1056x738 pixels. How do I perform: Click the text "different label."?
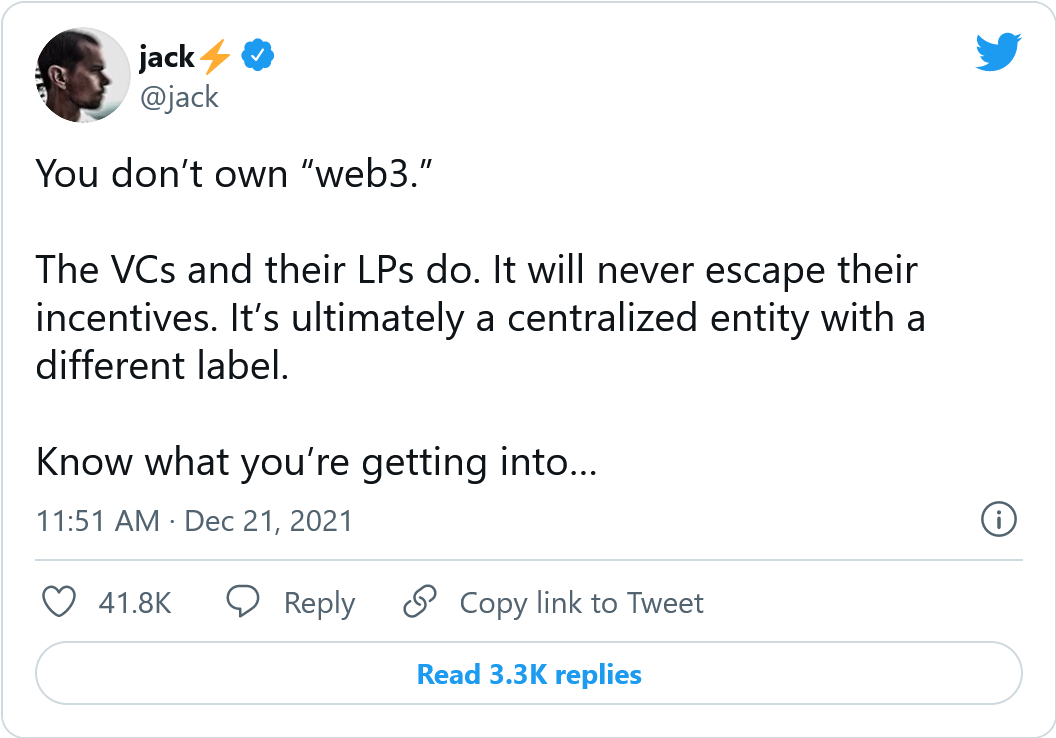(162, 366)
